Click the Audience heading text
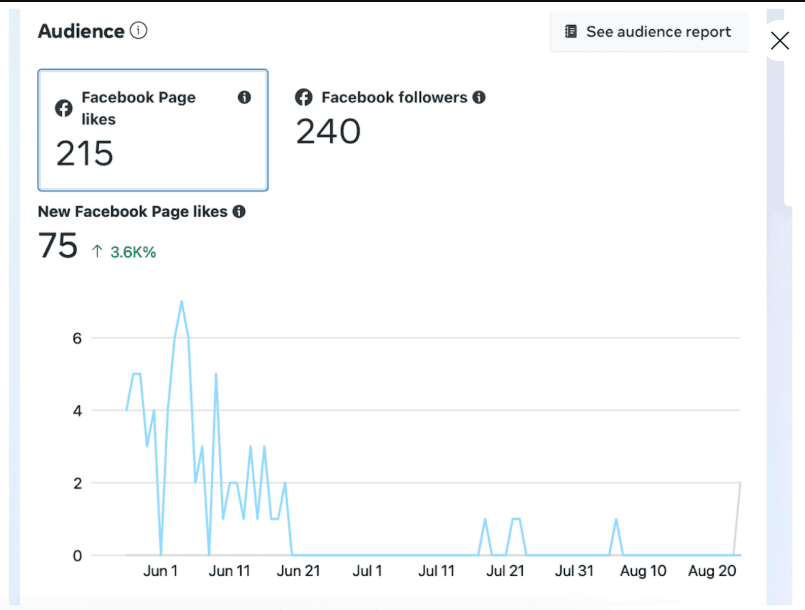The height and width of the screenshot is (610, 805). [x=81, y=31]
